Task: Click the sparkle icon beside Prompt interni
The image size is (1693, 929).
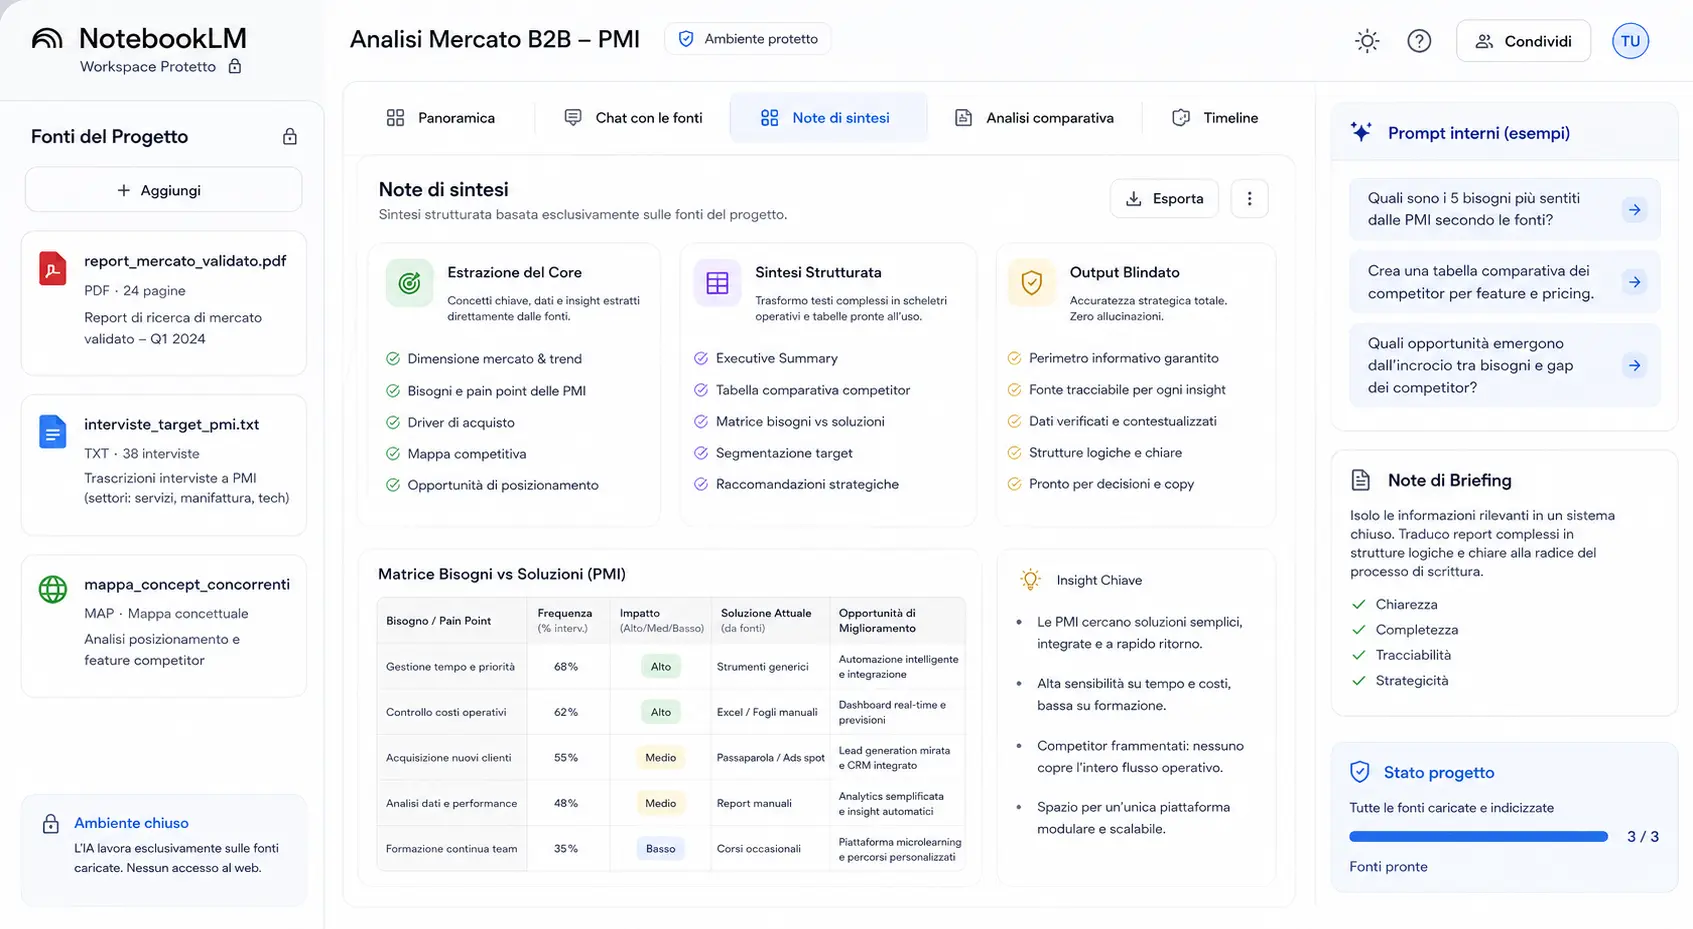Action: coord(1361,132)
